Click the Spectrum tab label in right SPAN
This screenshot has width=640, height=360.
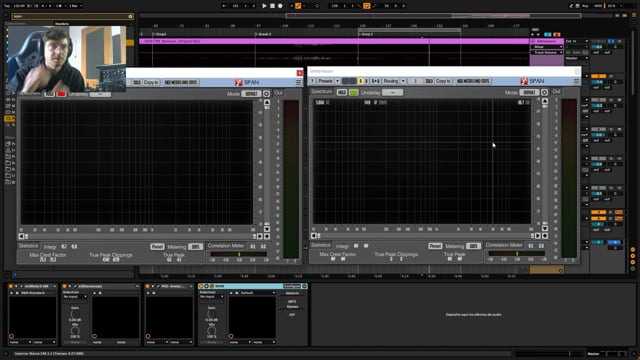322,92
